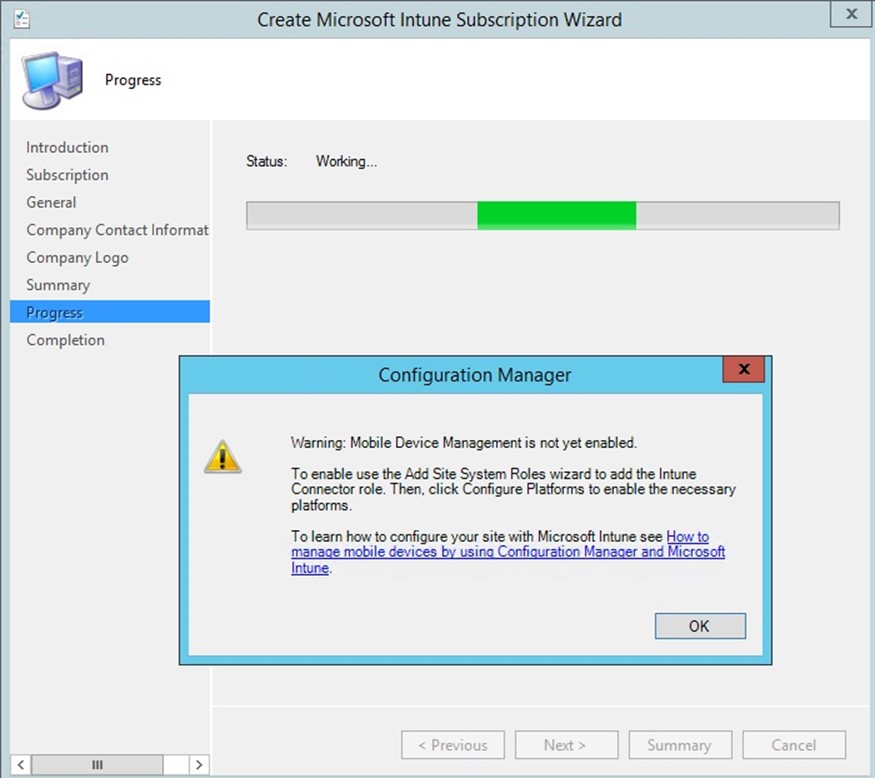Click the 'Status:' label

tap(267, 161)
